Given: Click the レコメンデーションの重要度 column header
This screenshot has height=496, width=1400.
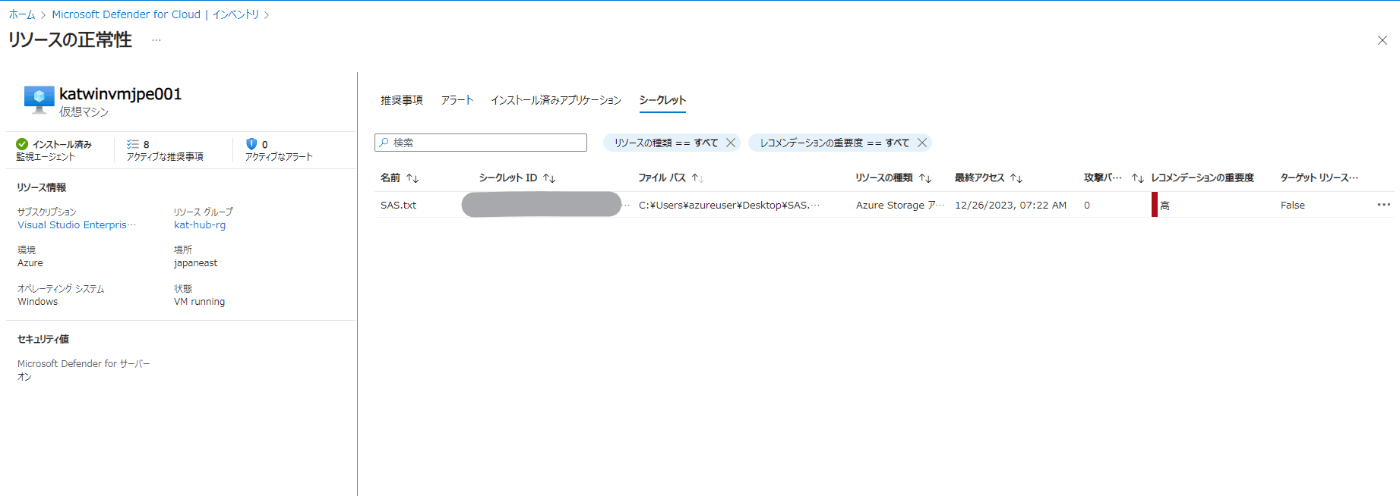Looking at the screenshot, I should (1202, 178).
